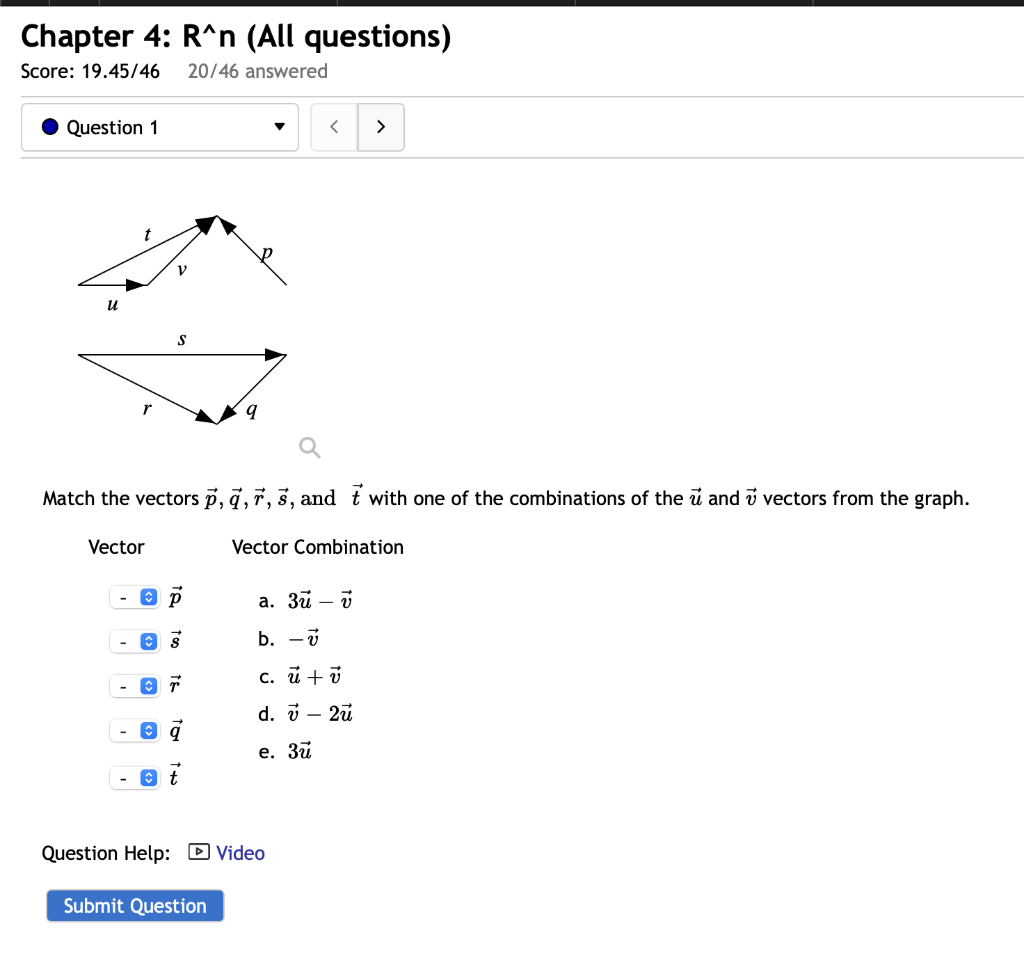
Task: Open the answer dropdown for vector t
Action: click(x=134, y=777)
